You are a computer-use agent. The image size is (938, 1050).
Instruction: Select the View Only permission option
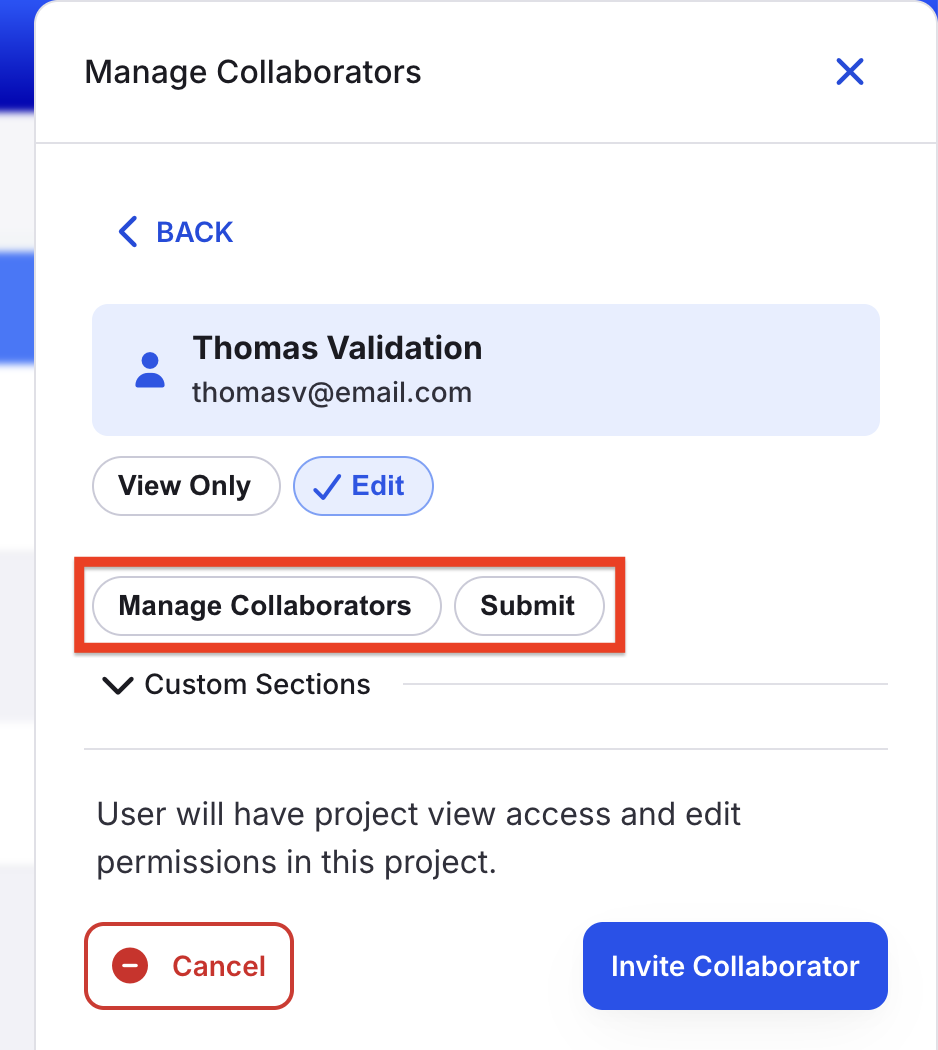(185, 485)
